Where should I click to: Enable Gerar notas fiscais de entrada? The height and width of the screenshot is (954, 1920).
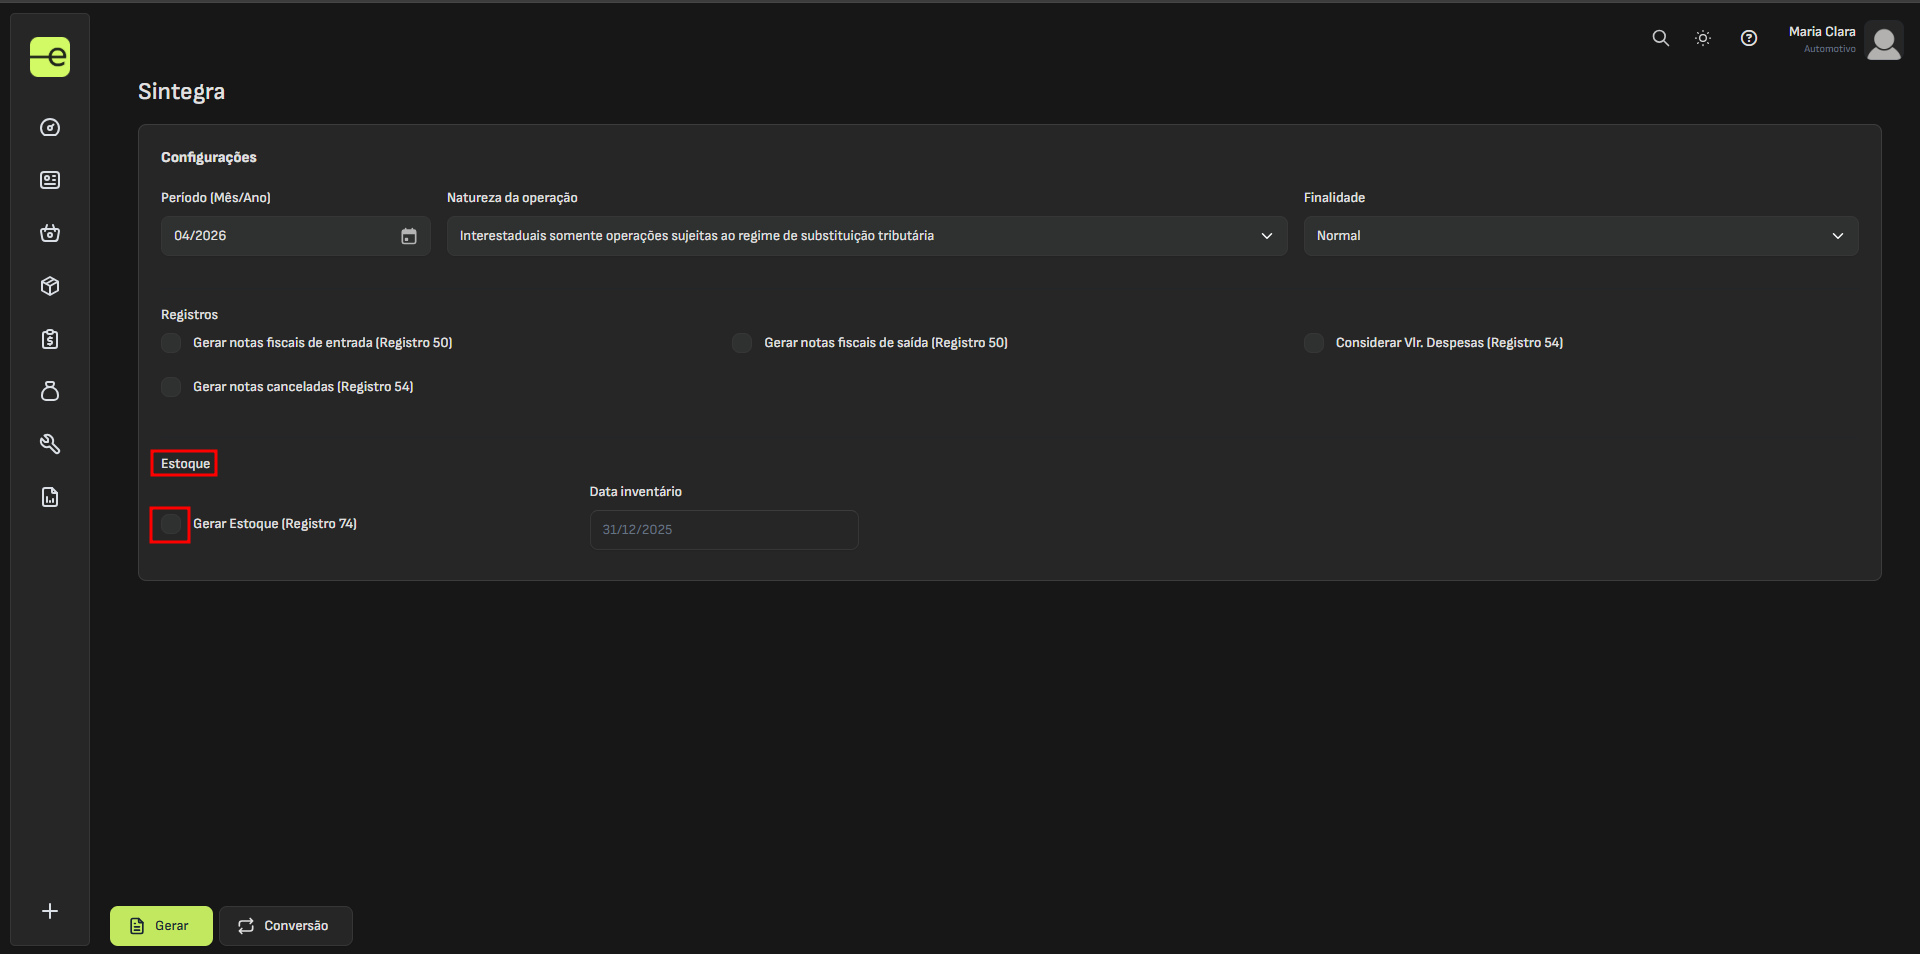click(x=171, y=343)
